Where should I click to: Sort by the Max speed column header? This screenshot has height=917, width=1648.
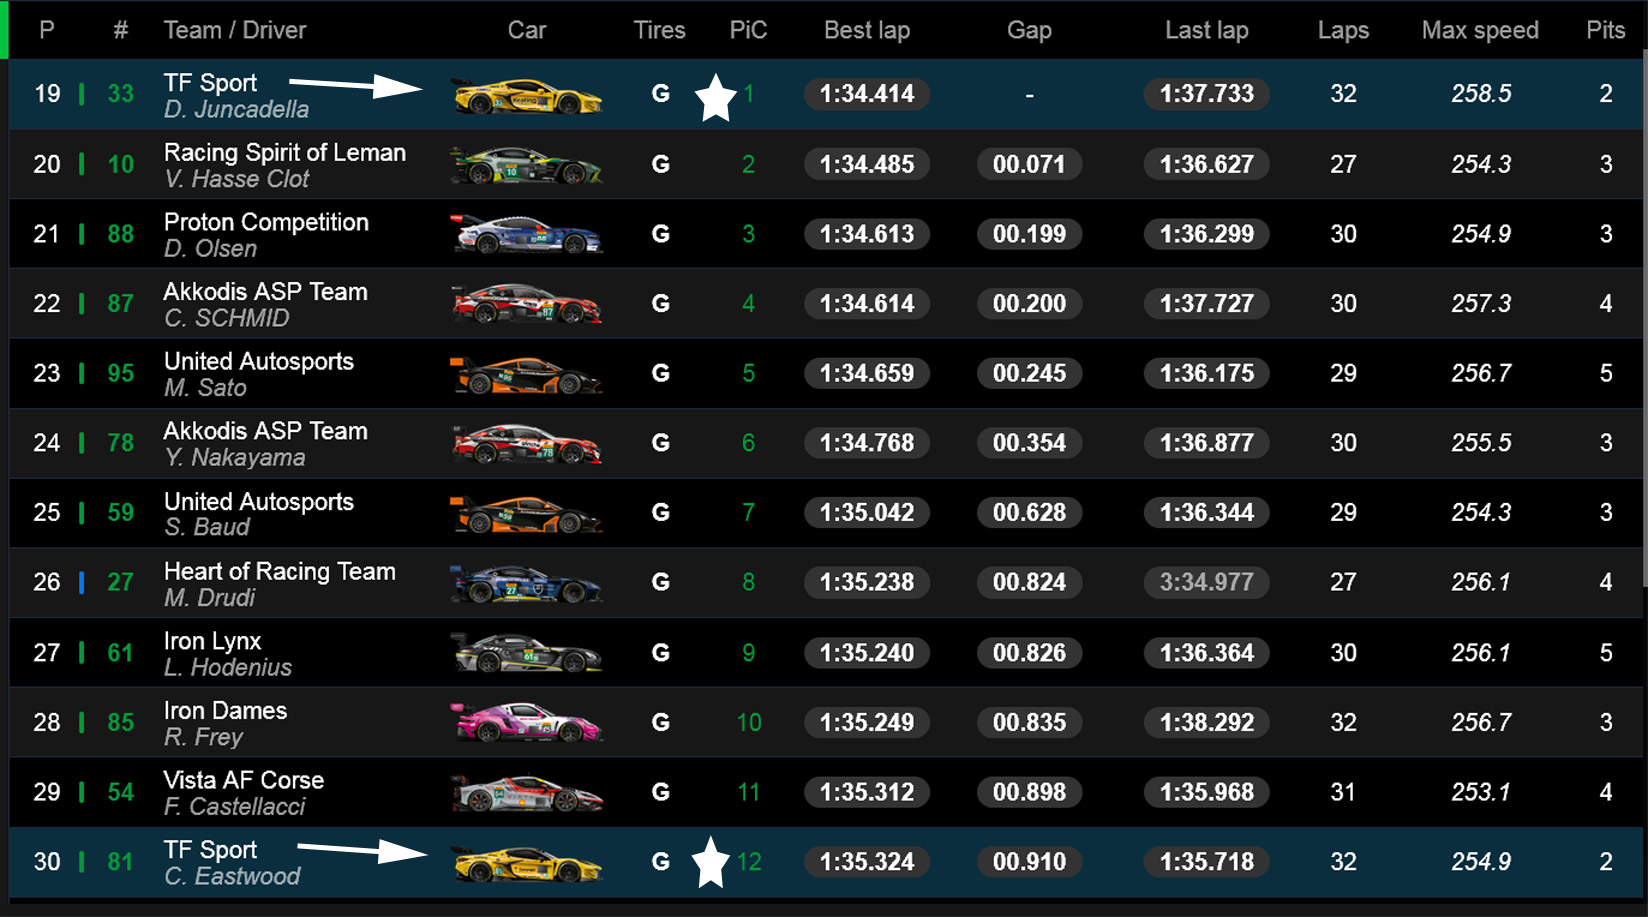pos(1480,30)
